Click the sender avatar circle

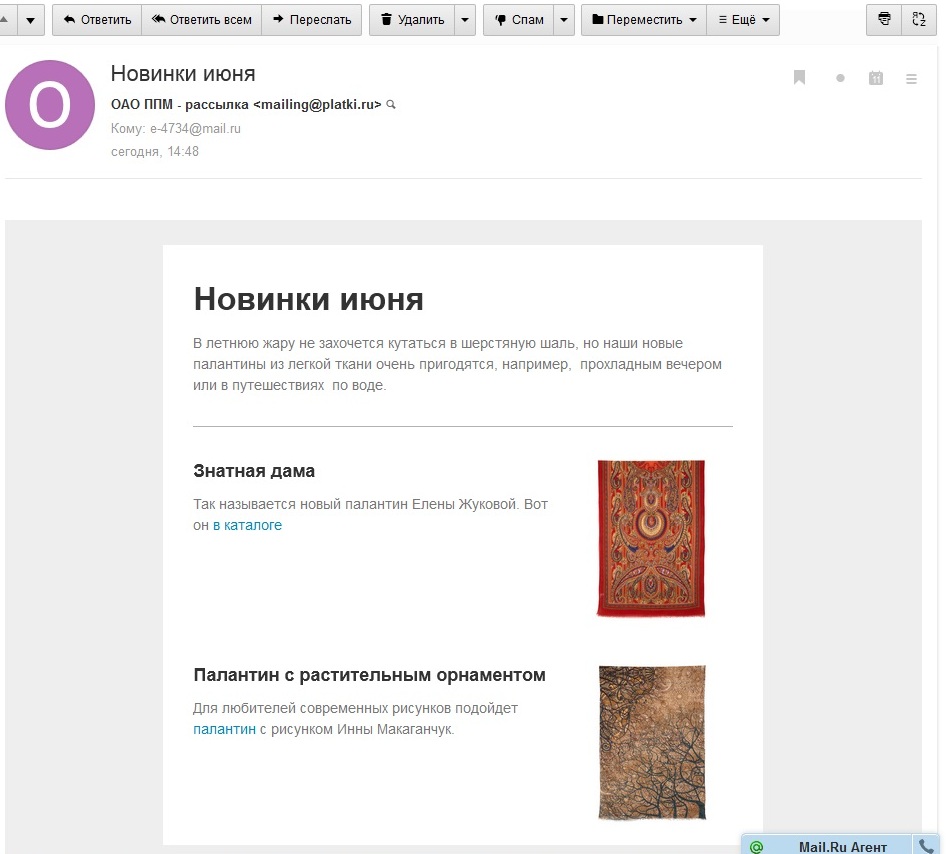(x=50, y=105)
